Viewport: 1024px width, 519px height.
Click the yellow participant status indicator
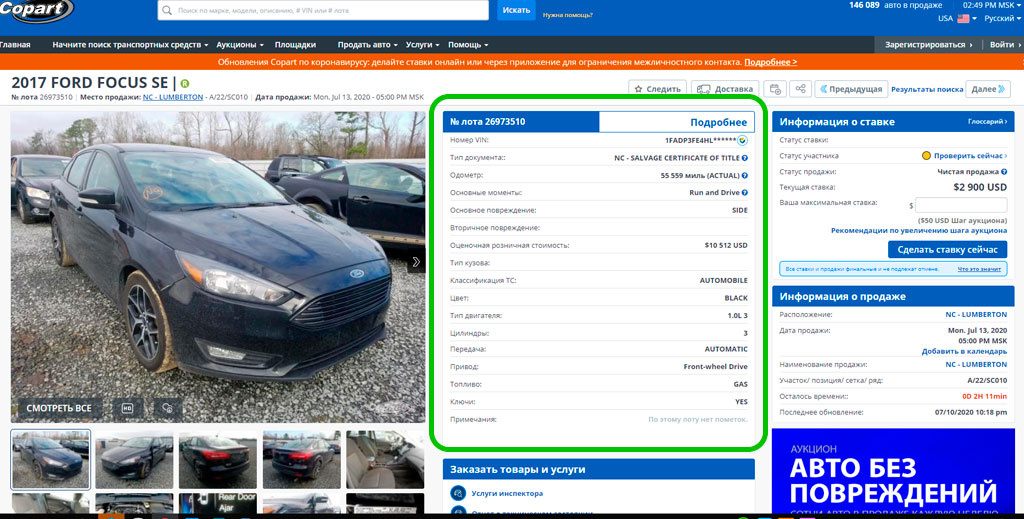click(x=926, y=156)
